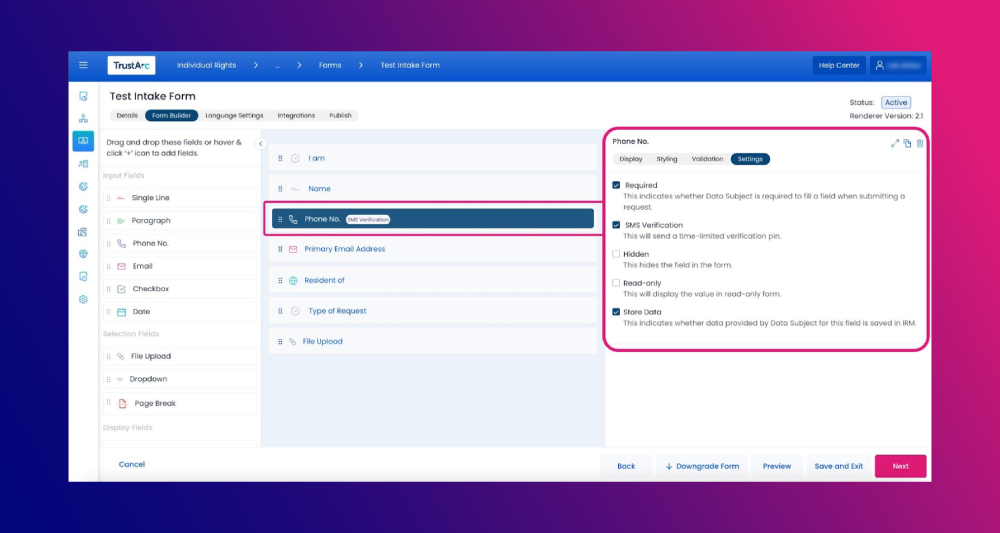Open the Display tab for Phone No.
1000x533 pixels.
point(631,159)
